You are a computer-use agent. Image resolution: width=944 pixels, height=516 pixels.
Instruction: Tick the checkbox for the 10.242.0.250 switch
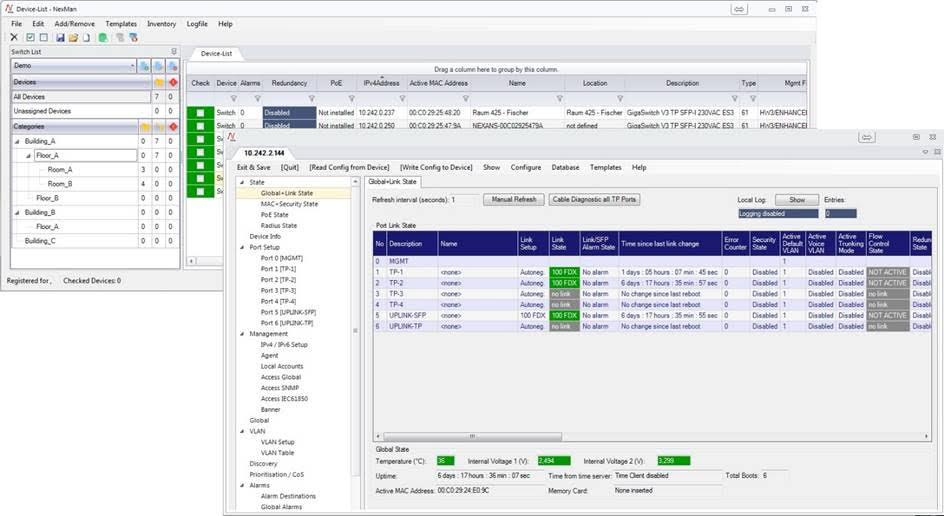point(200,126)
